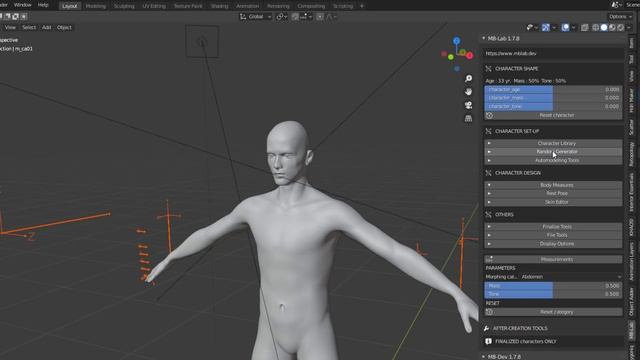Expand Random Generator section
The image size is (640, 360).
[x=553, y=152]
